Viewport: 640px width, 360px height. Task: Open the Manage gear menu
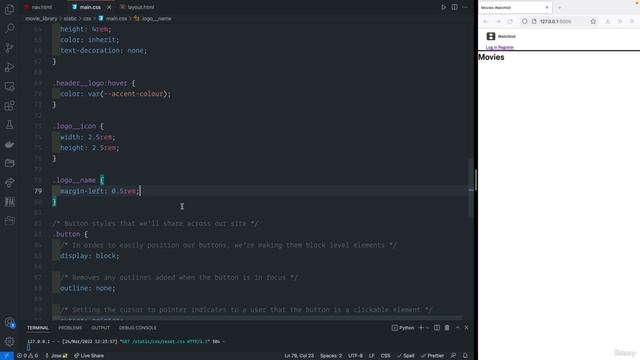coord(9,341)
